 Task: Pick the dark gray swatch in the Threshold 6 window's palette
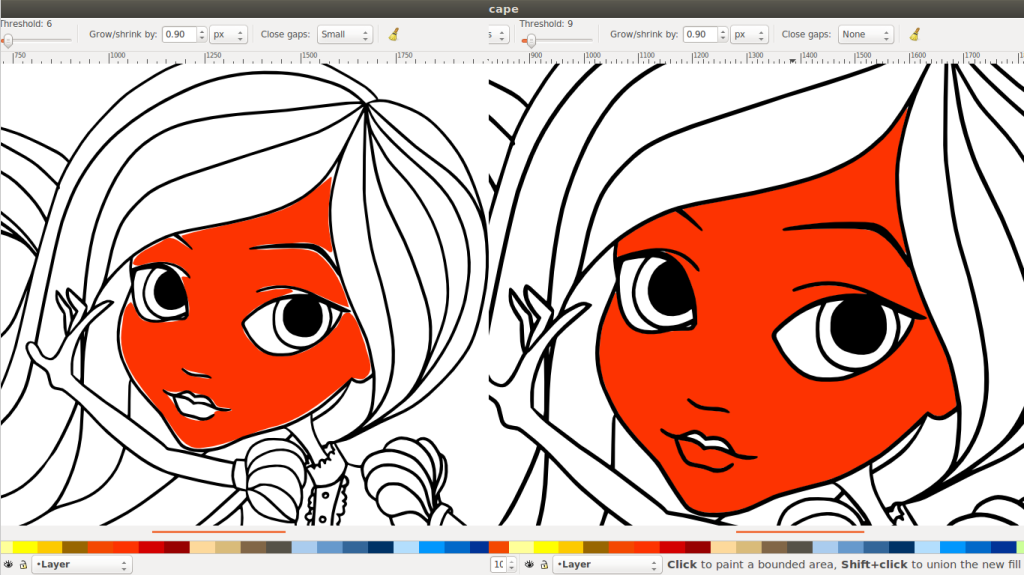(278, 547)
